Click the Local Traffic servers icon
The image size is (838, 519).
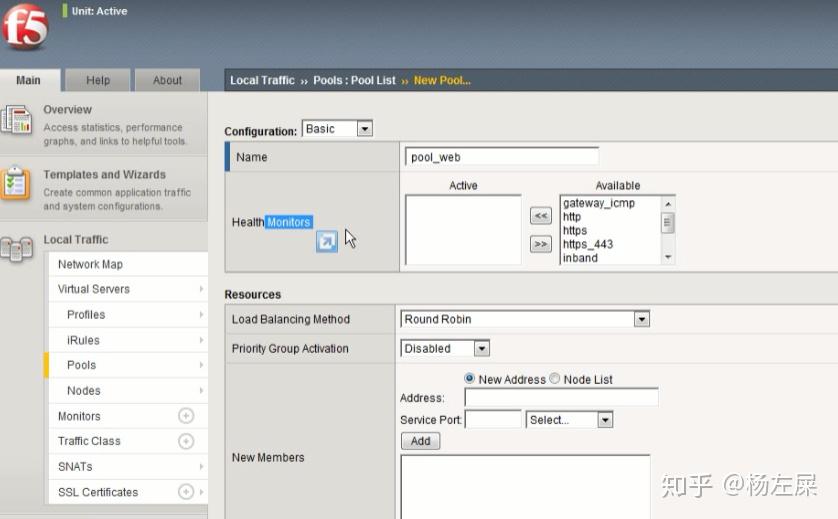click(17, 250)
